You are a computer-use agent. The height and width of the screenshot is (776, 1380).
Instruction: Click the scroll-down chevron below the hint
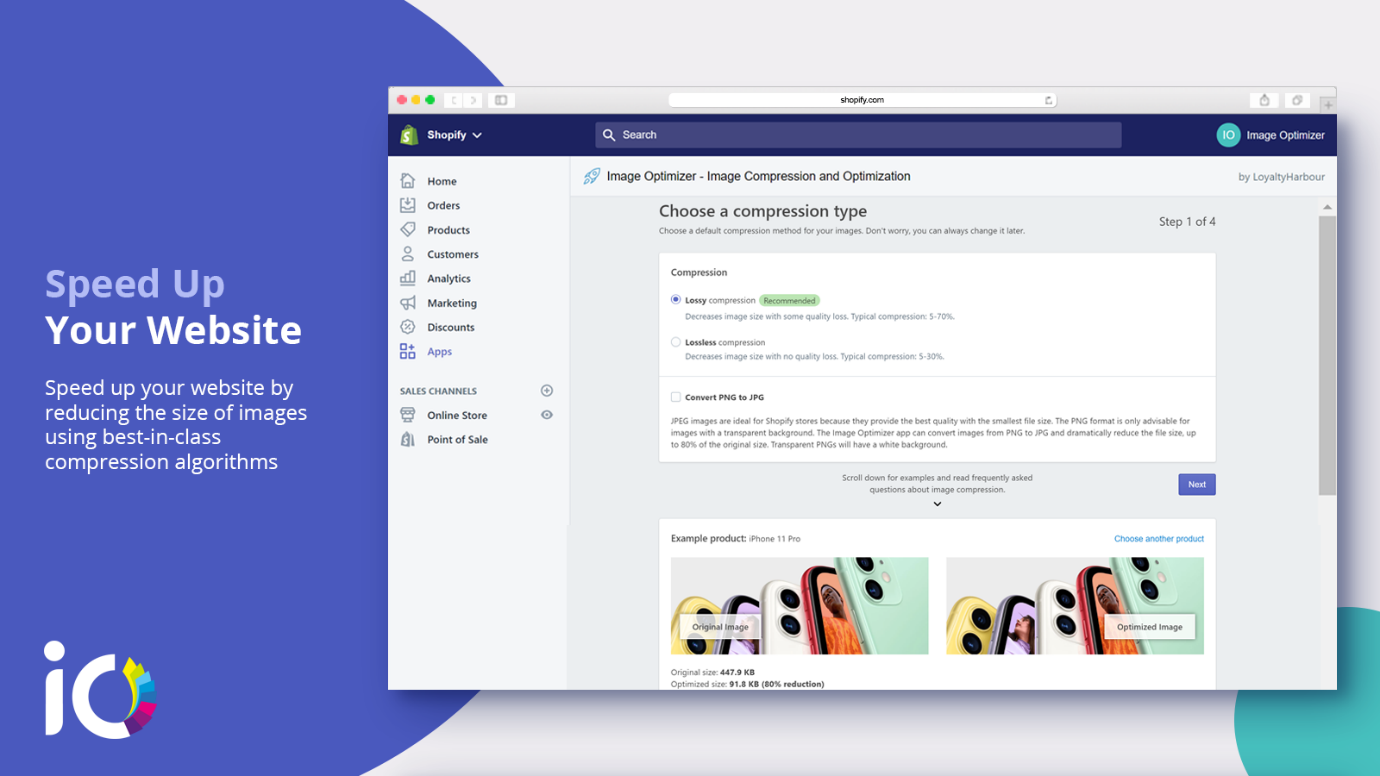(x=937, y=504)
